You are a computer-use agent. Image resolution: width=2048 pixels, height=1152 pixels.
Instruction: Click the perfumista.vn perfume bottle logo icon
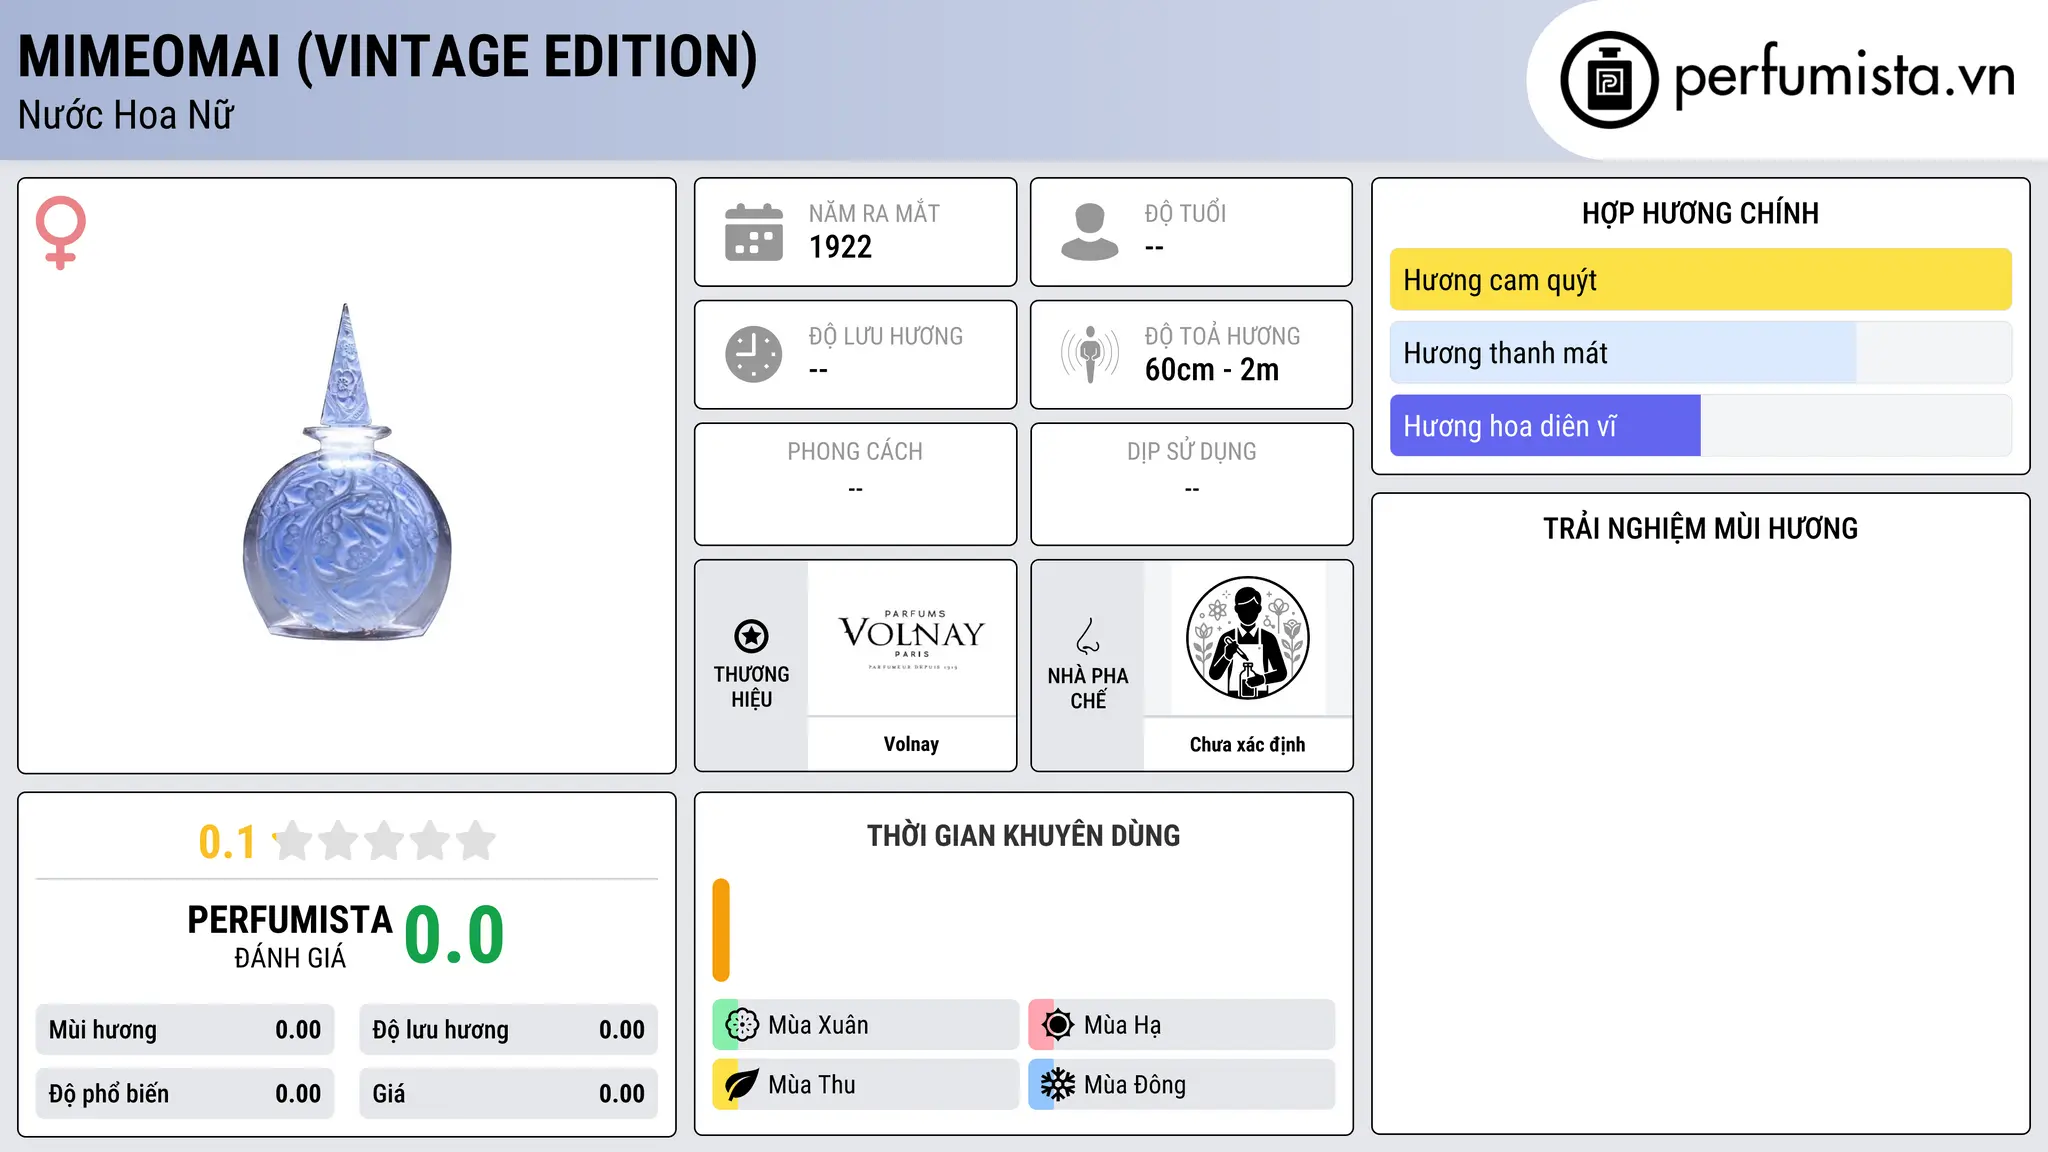1609,80
